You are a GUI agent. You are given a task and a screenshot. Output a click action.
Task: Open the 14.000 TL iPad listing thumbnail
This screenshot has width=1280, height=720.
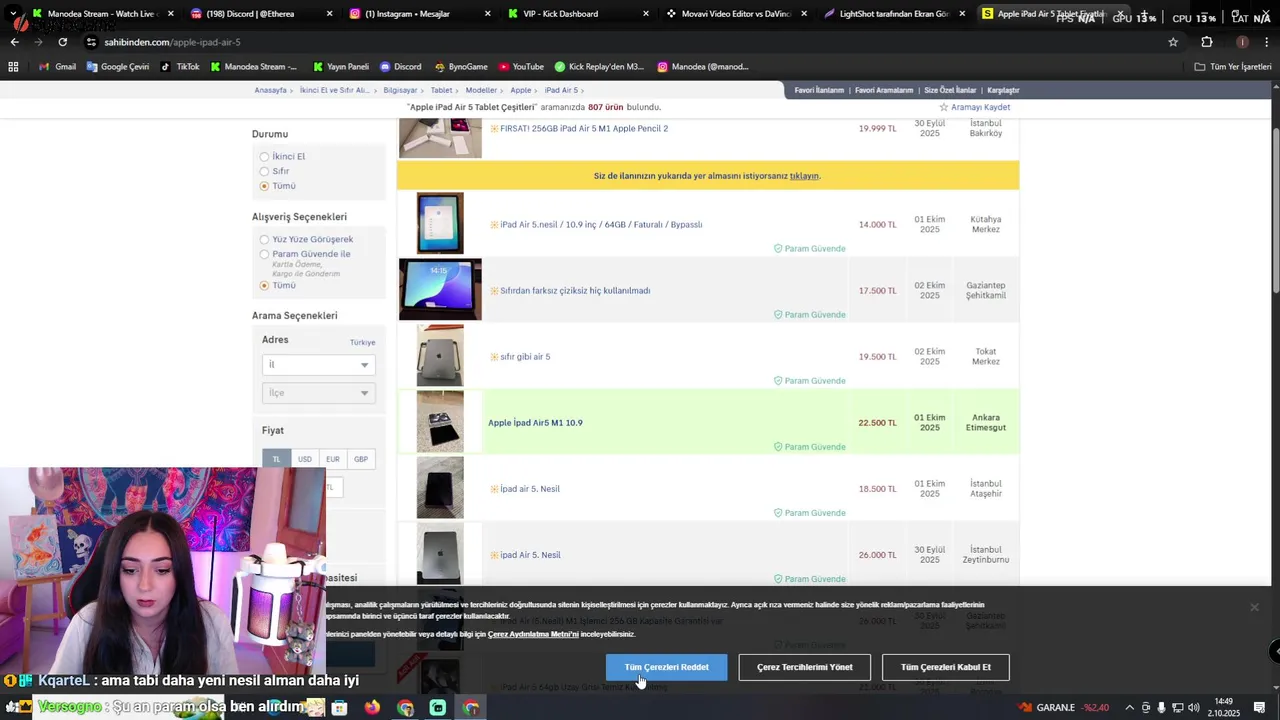440,223
